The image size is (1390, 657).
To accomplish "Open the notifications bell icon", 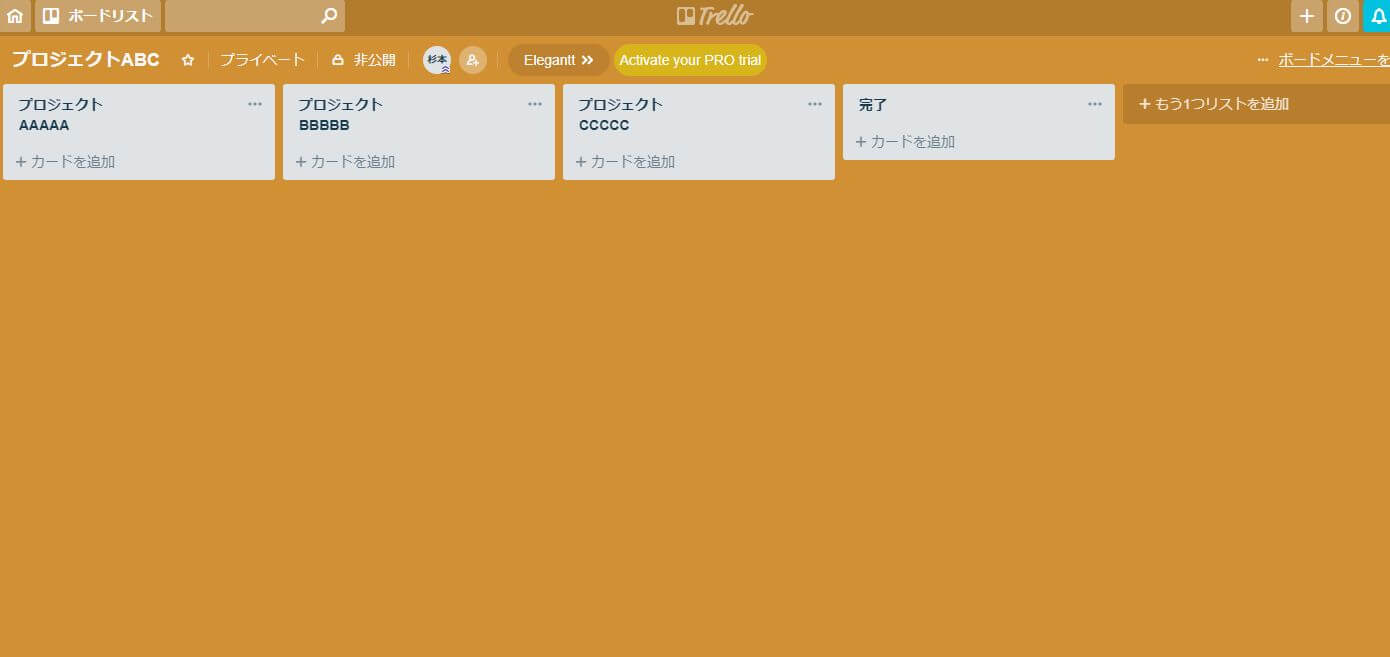I will 1377,16.
